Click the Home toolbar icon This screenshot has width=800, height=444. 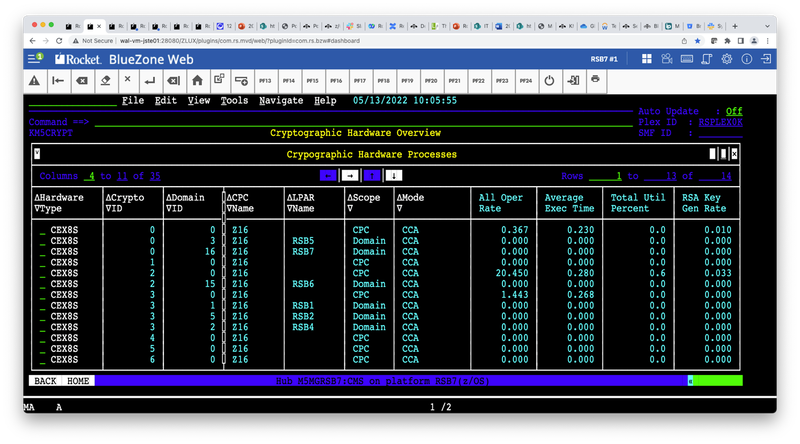pyautogui.click(x=197, y=80)
